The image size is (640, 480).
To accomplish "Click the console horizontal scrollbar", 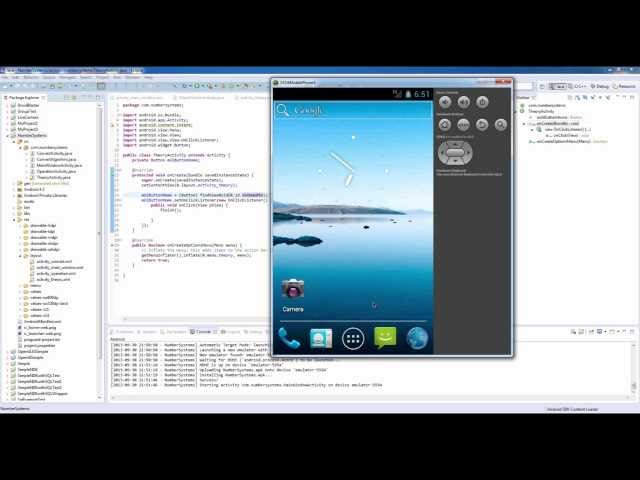I will point(371,397).
